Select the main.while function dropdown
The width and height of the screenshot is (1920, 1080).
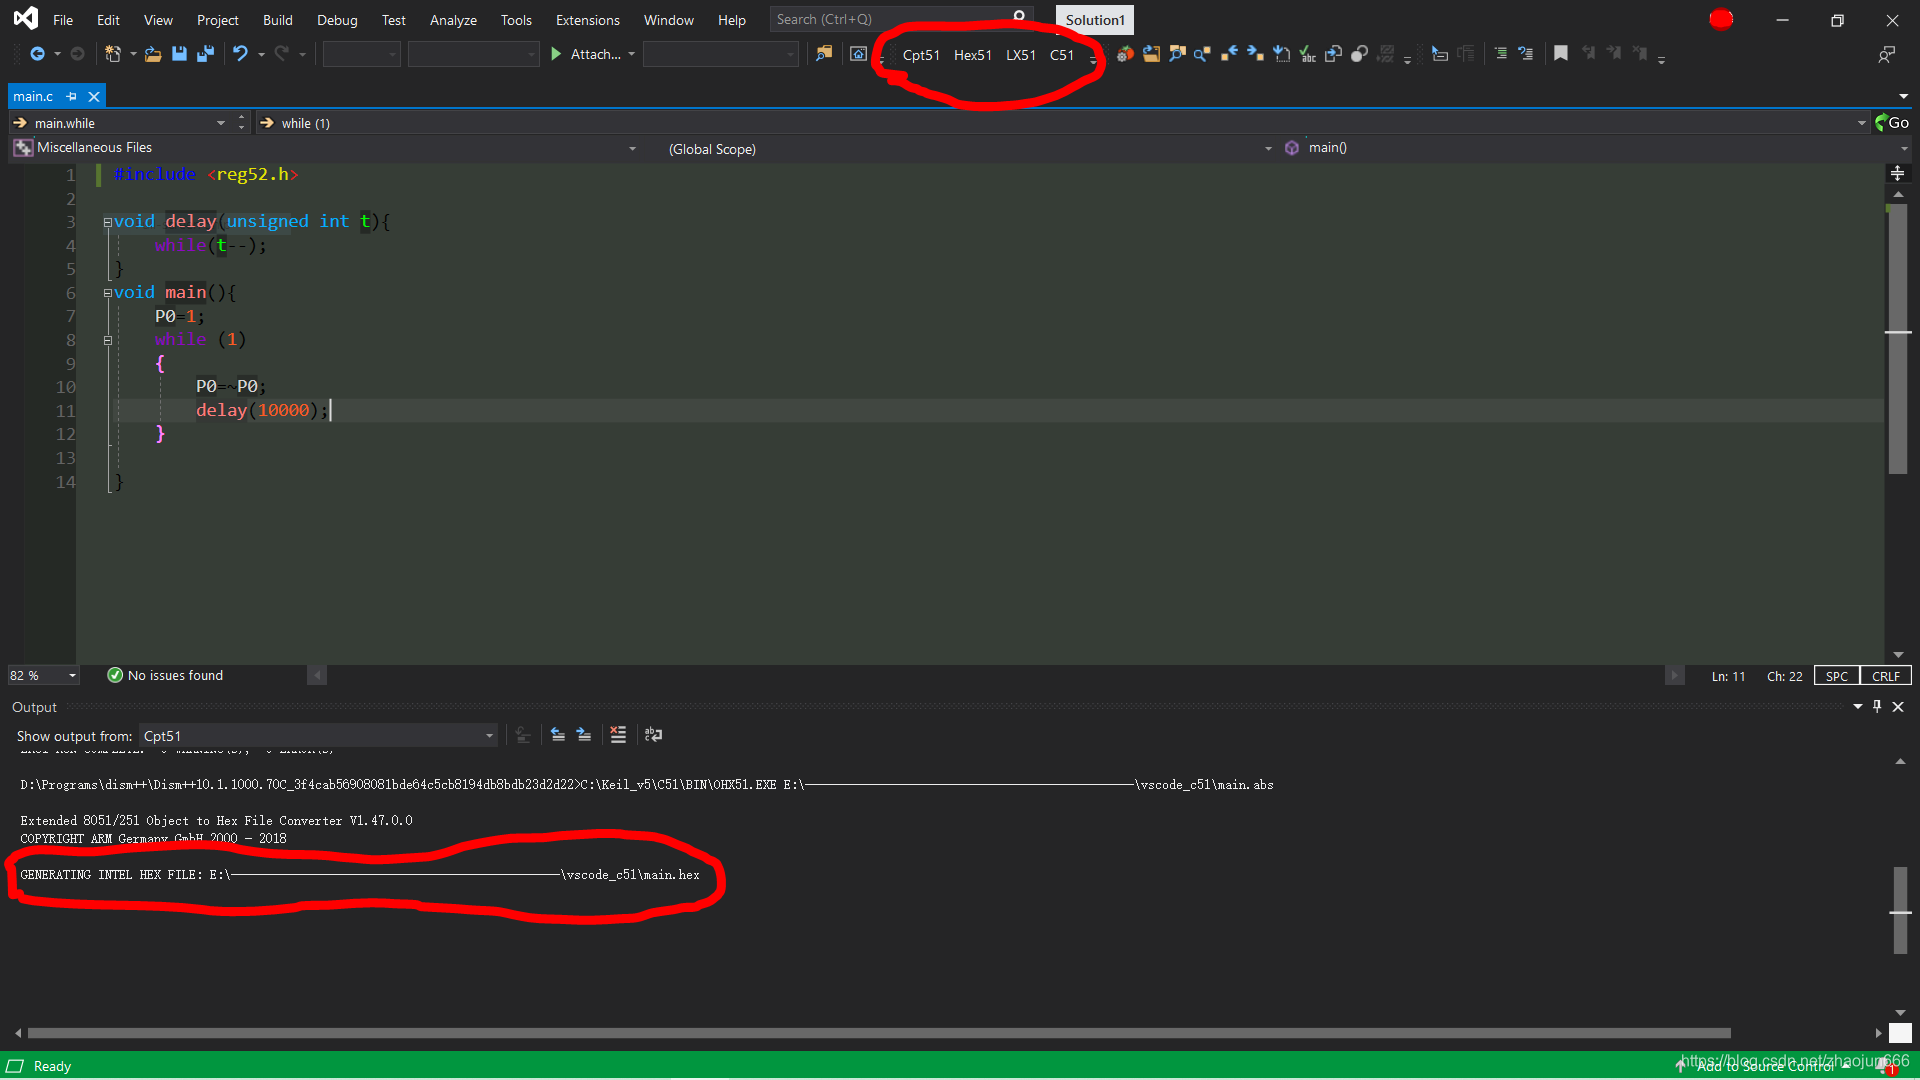coord(117,121)
